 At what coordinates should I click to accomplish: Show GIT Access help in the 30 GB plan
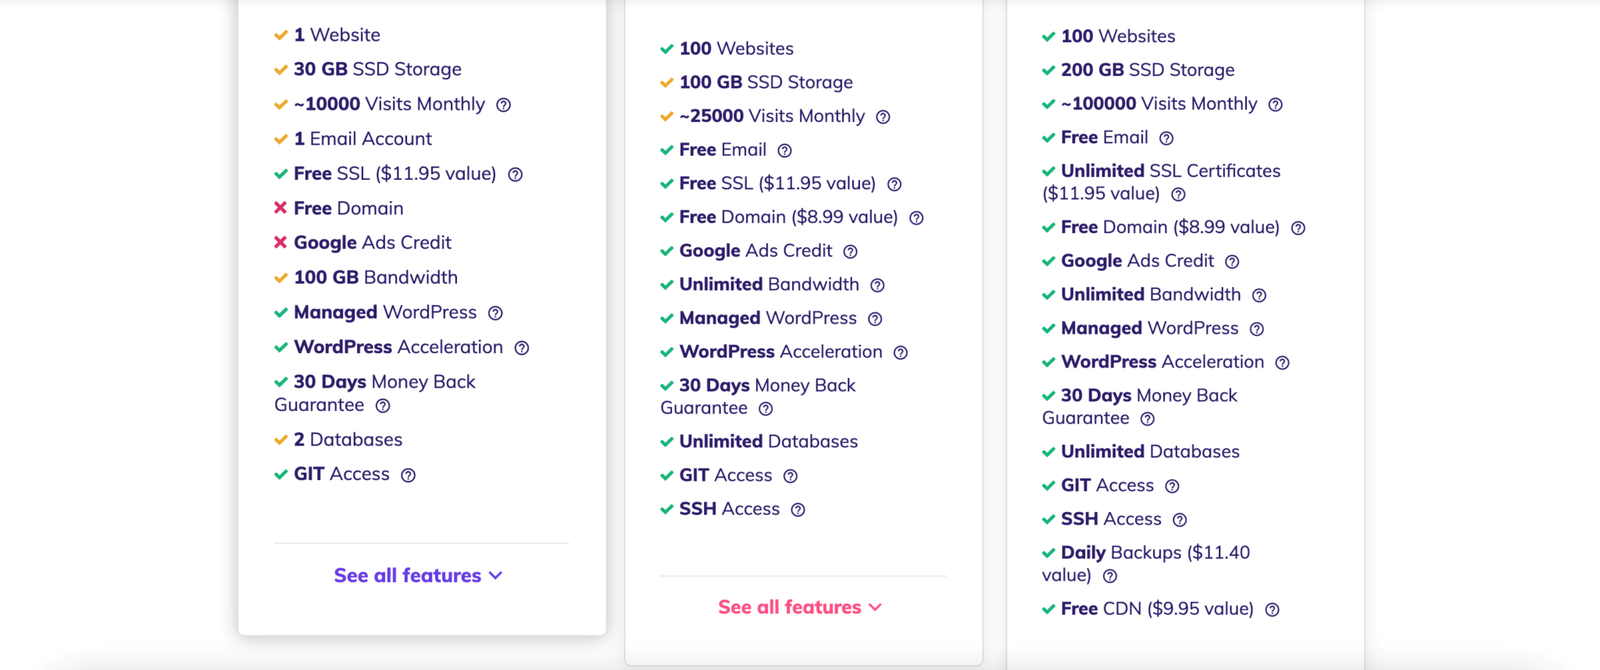coord(408,475)
